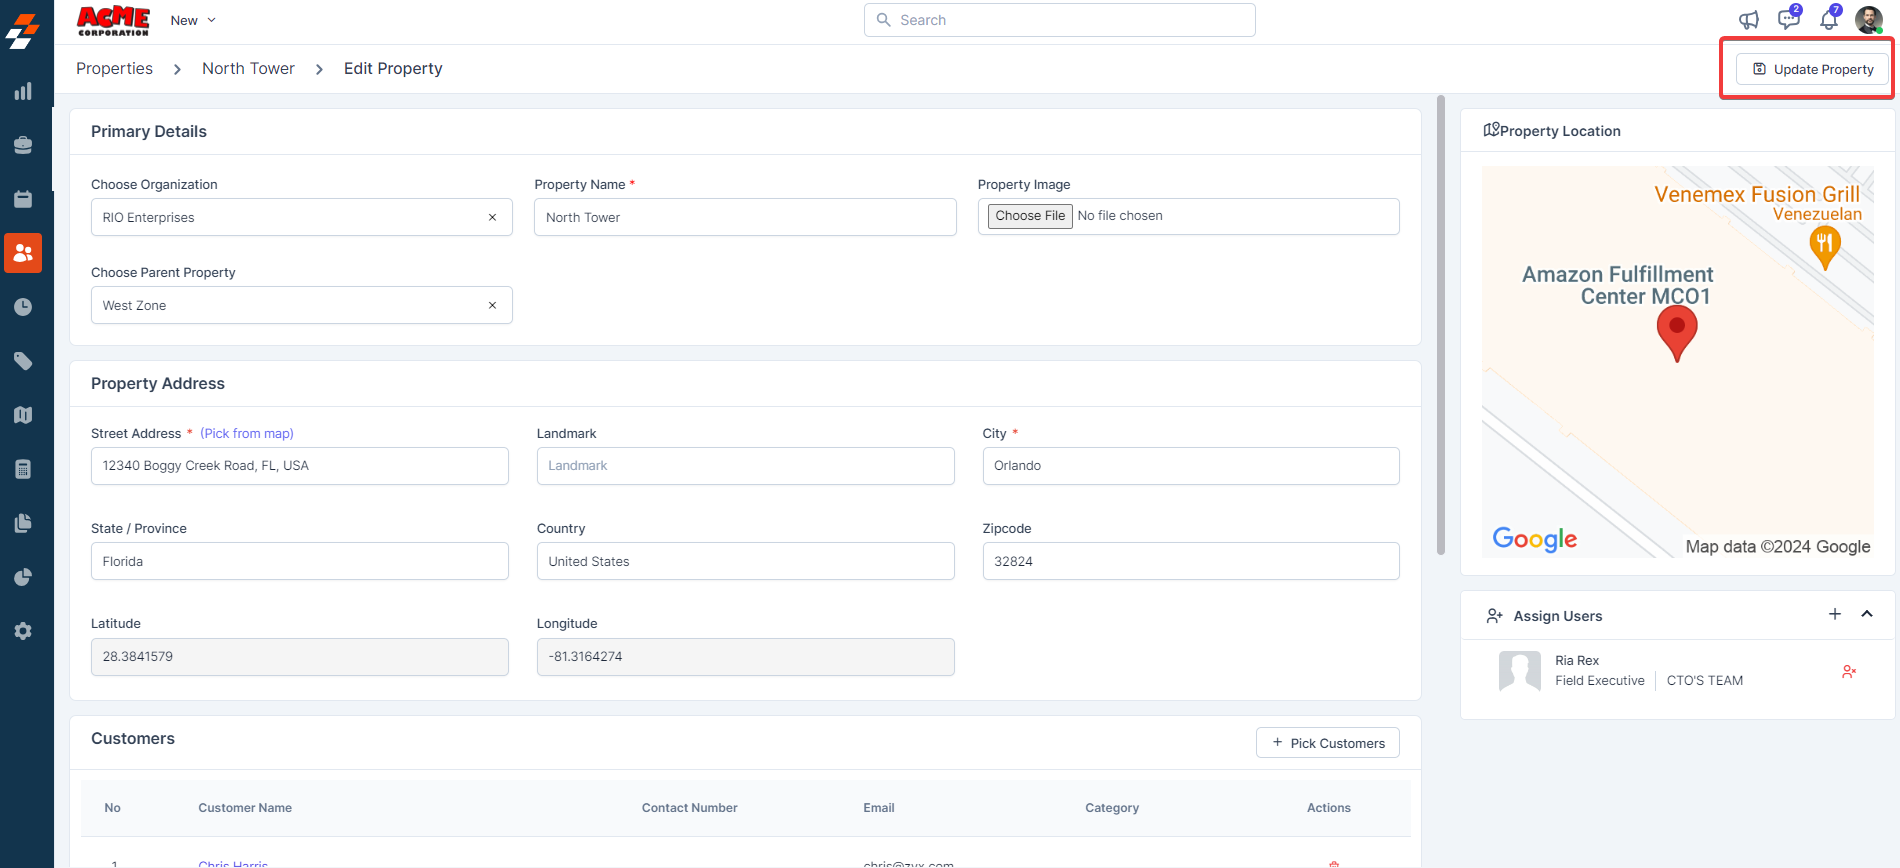Click the plus icon to add user

[x=1835, y=614]
